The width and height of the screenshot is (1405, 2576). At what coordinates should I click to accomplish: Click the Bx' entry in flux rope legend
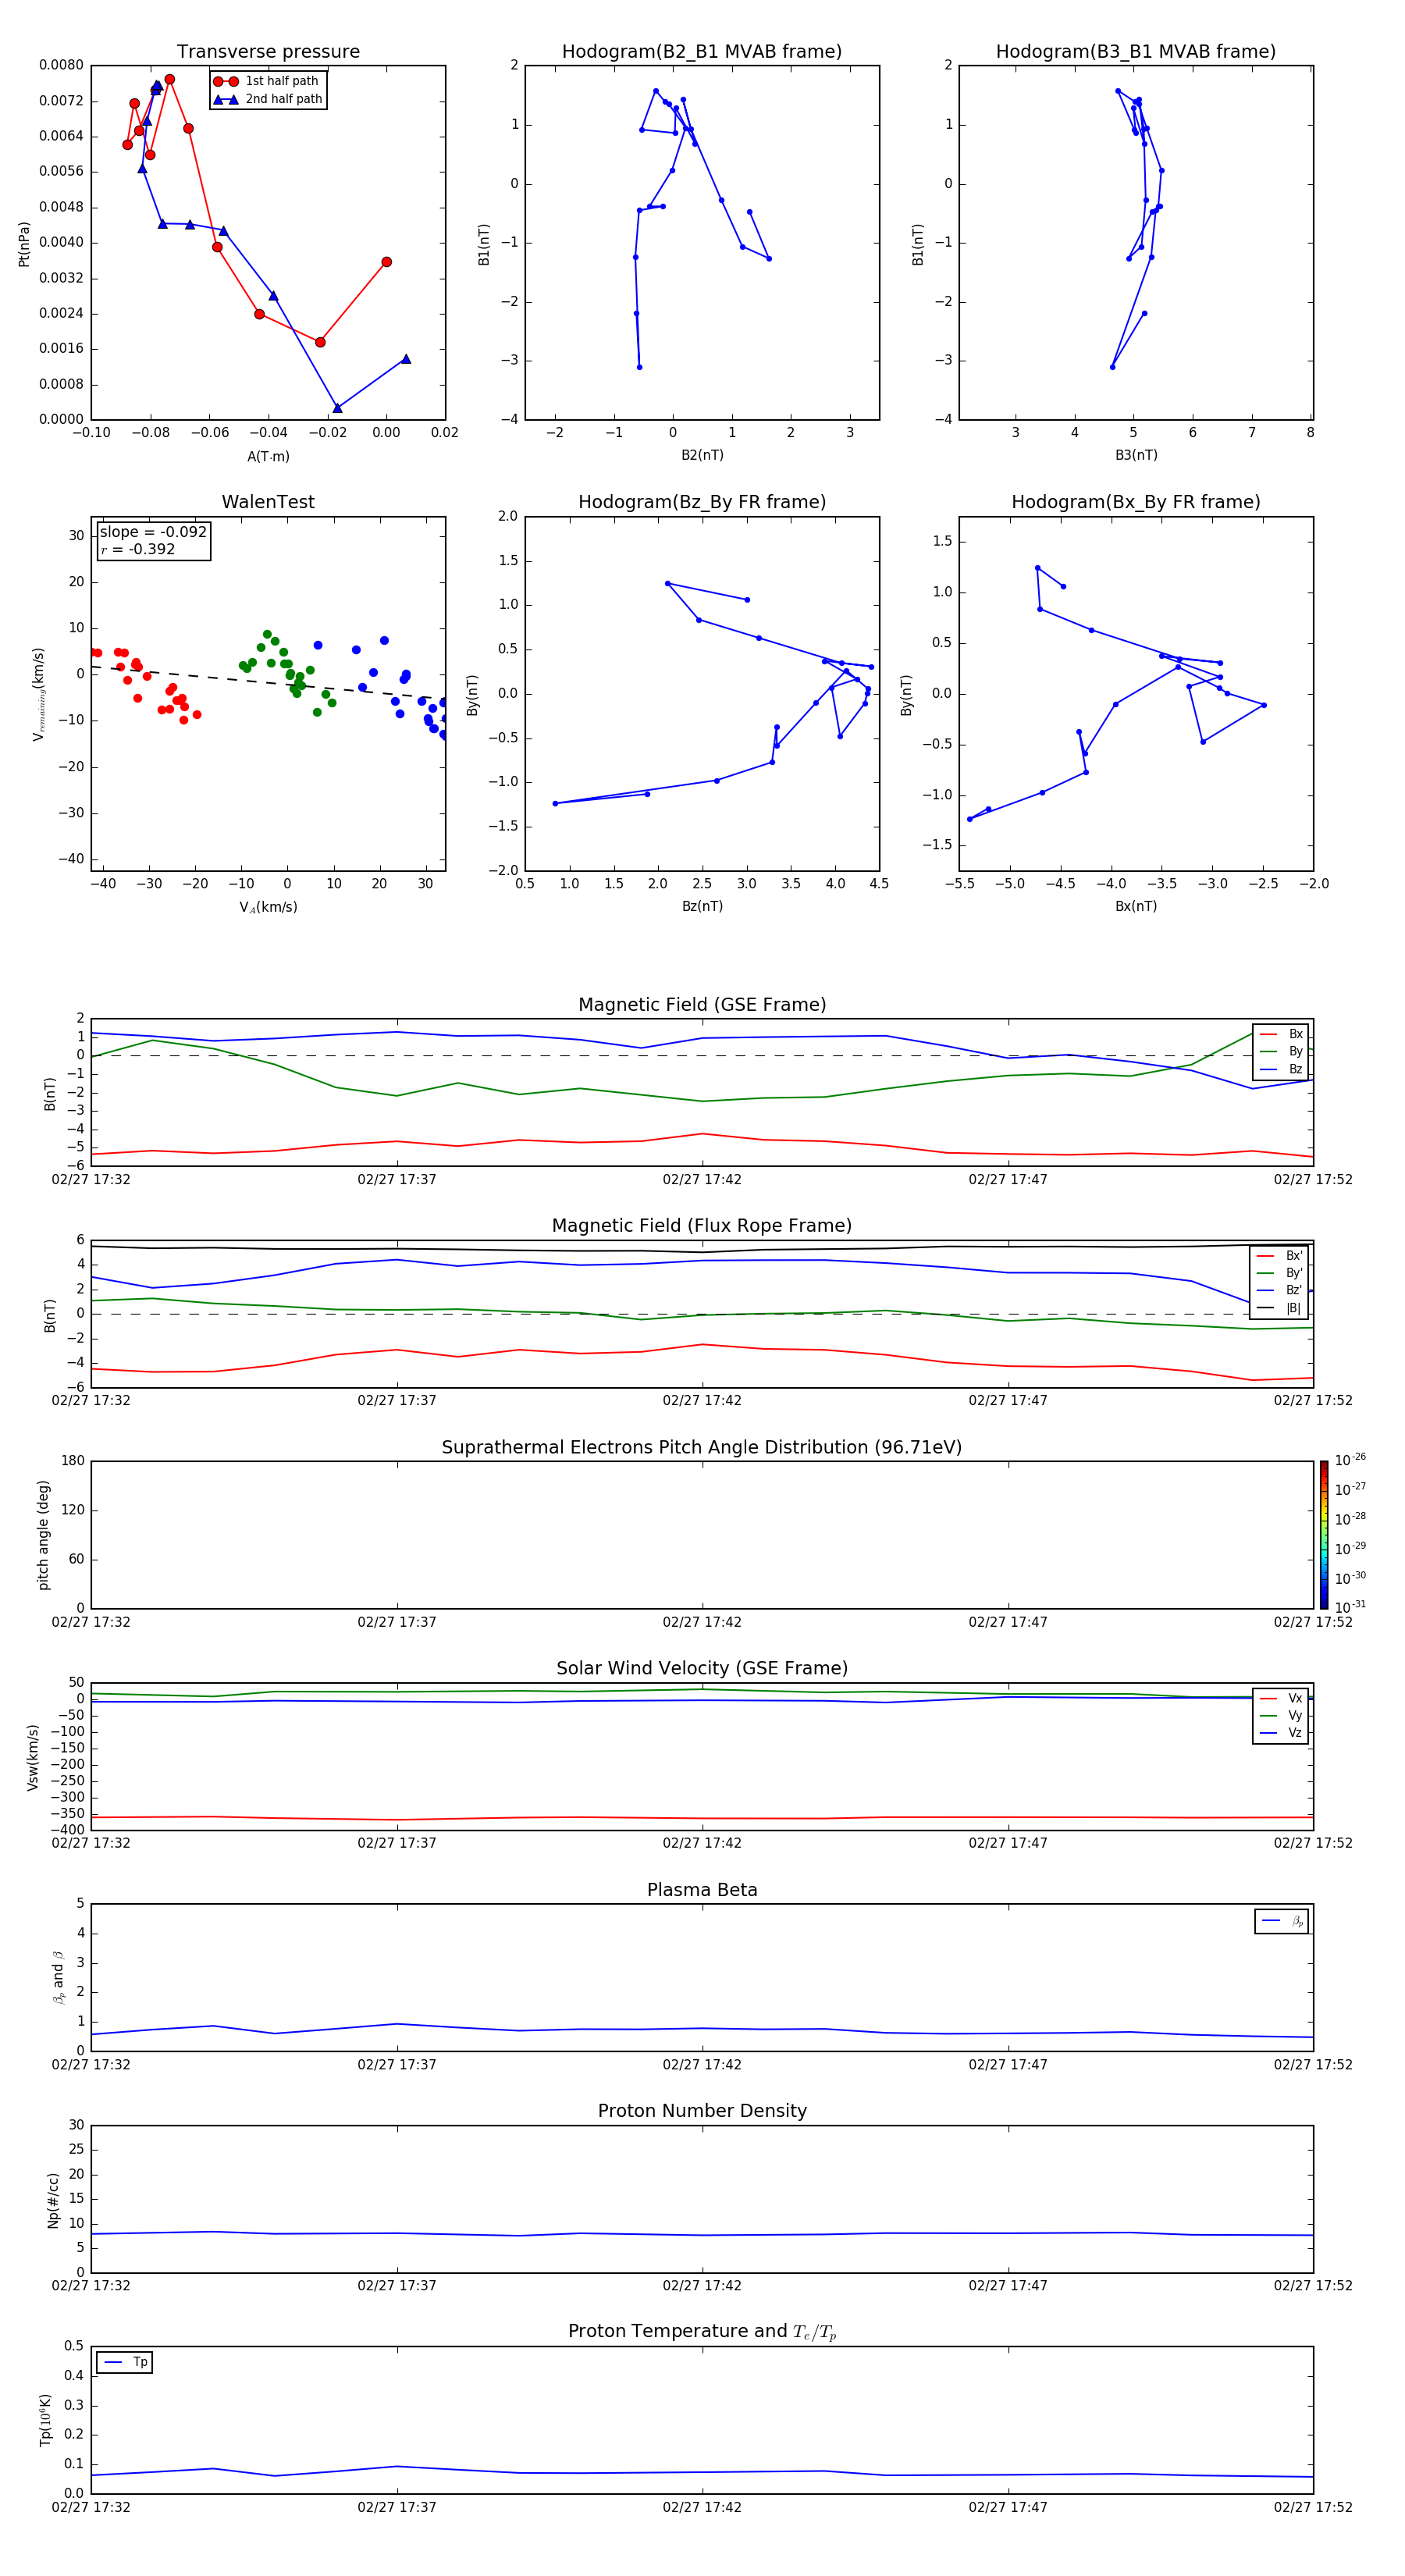(x=1279, y=1256)
